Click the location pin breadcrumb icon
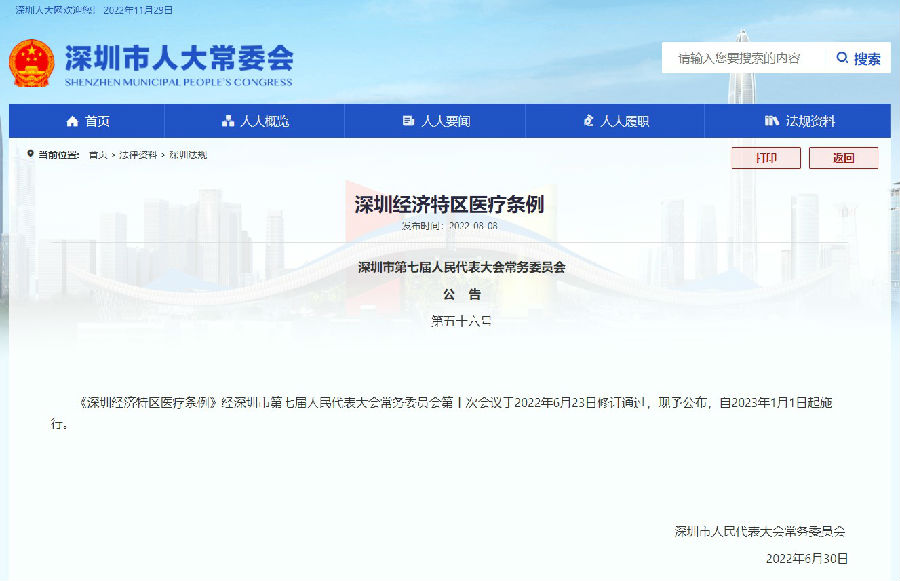This screenshot has width=900, height=581. 29,155
